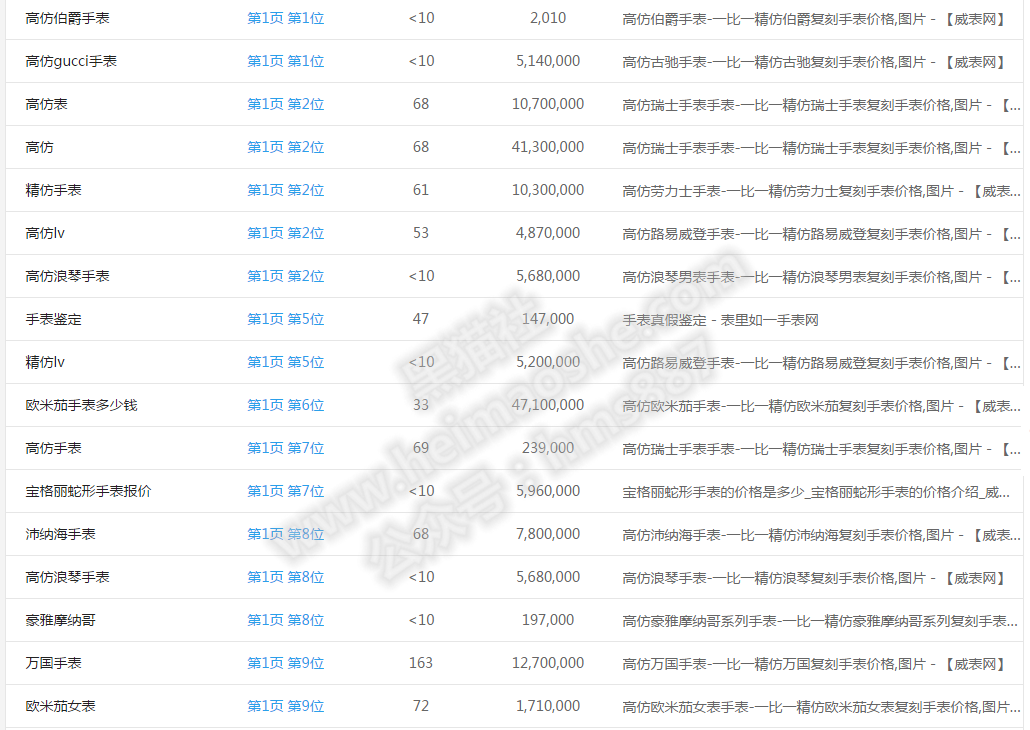Select the keyword 宝格丽蛇形手表报价

tap(89, 491)
